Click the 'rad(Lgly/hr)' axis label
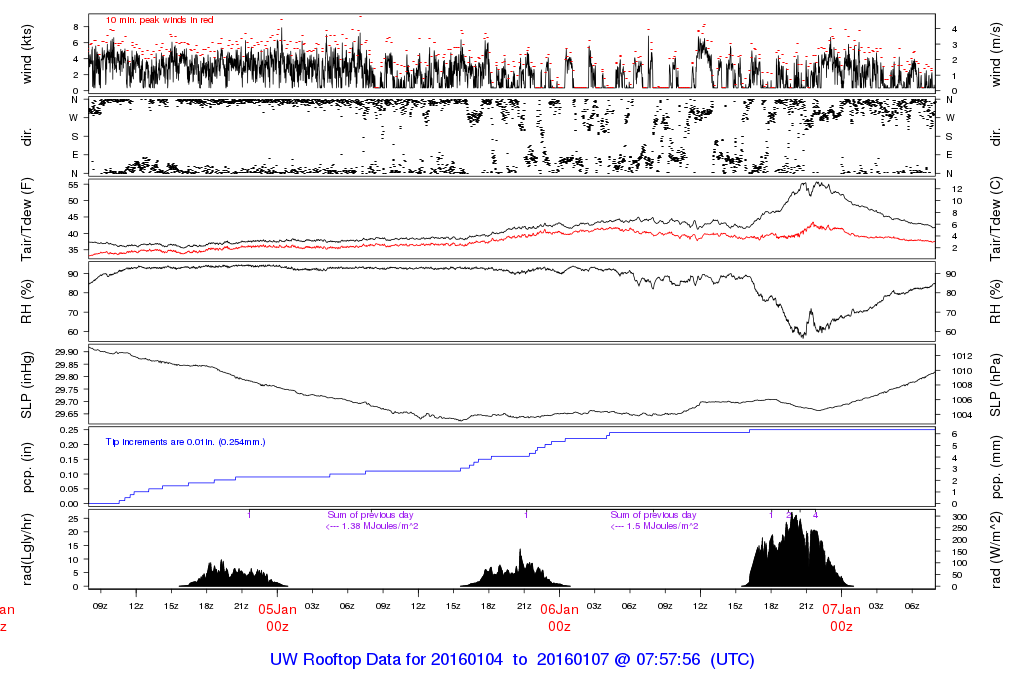The width and height of the screenshot is (1024, 700). 27,549
